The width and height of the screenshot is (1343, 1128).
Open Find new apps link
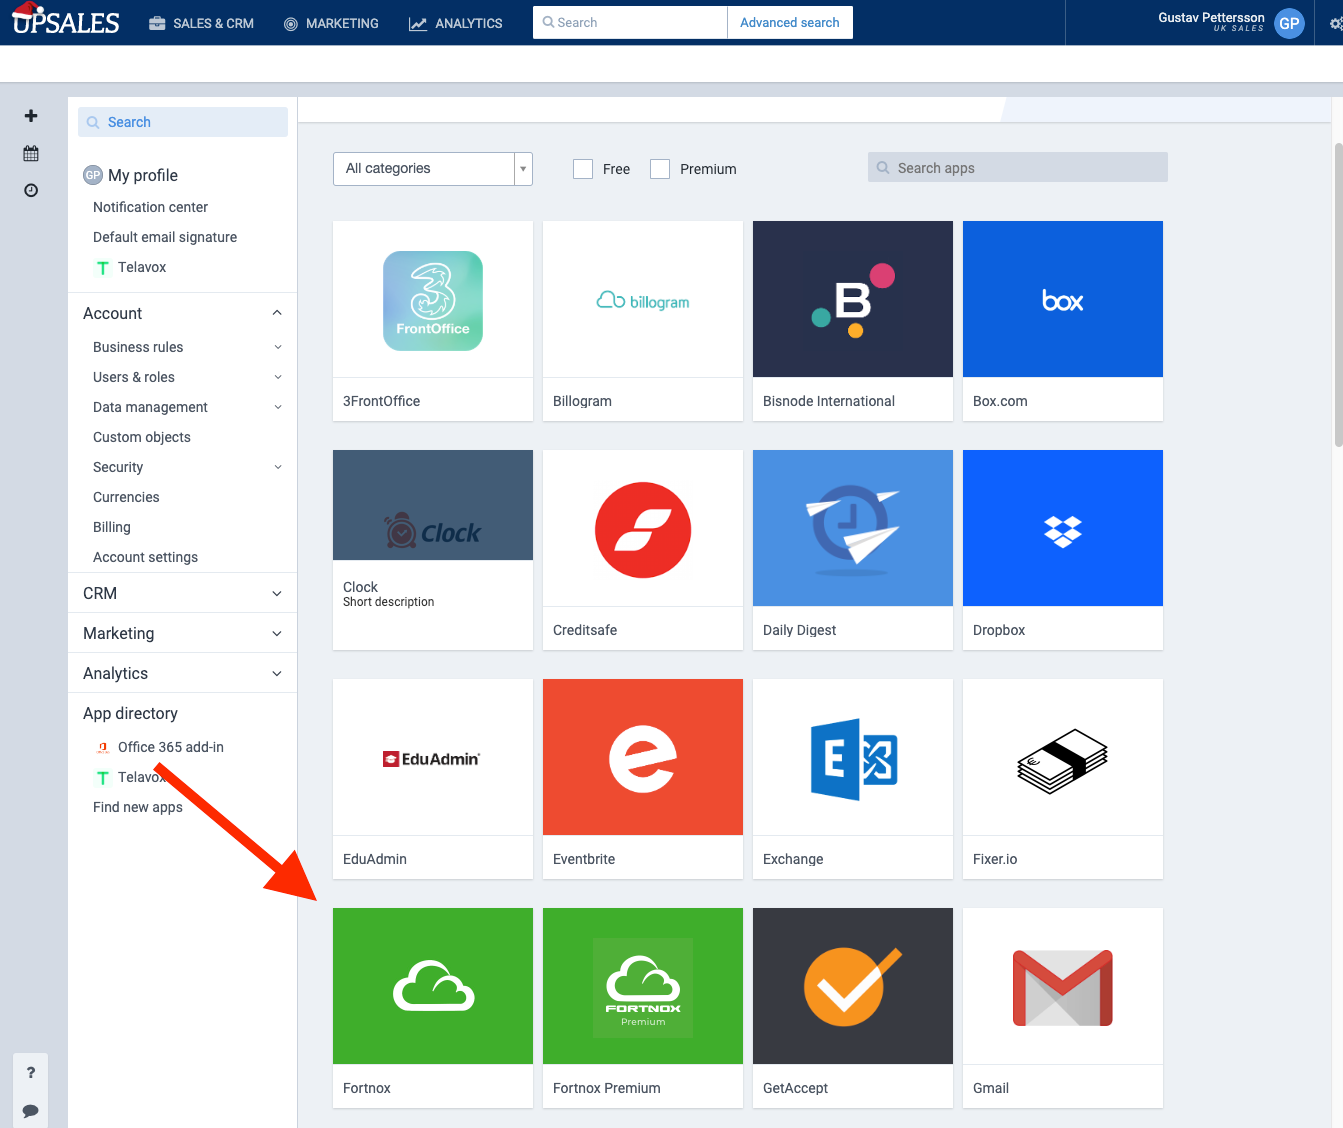[138, 807]
